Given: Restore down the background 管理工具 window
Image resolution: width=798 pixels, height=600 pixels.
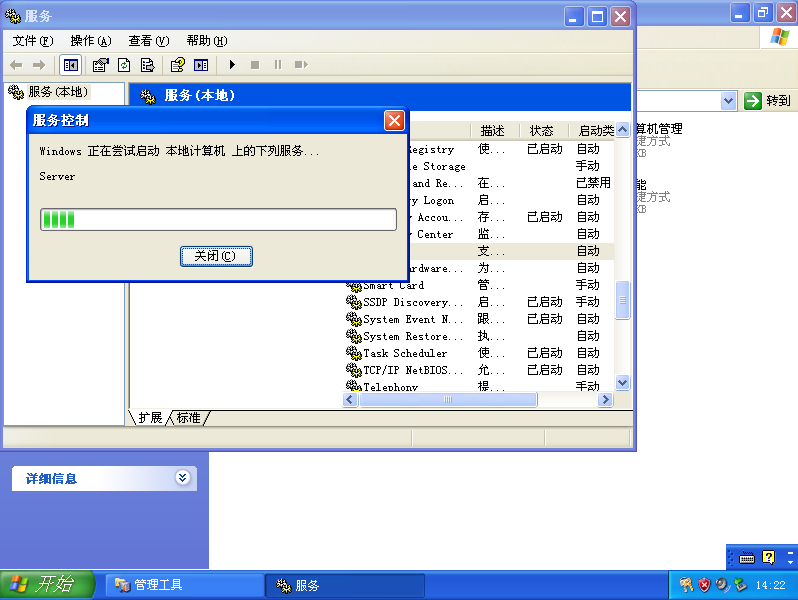Looking at the screenshot, I should [762, 13].
